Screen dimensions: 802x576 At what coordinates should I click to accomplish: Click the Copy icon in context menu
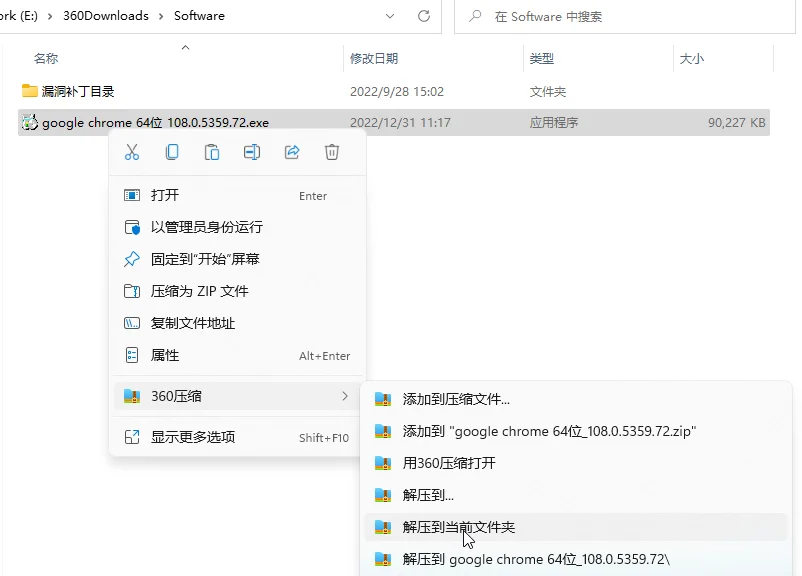click(172, 152)
